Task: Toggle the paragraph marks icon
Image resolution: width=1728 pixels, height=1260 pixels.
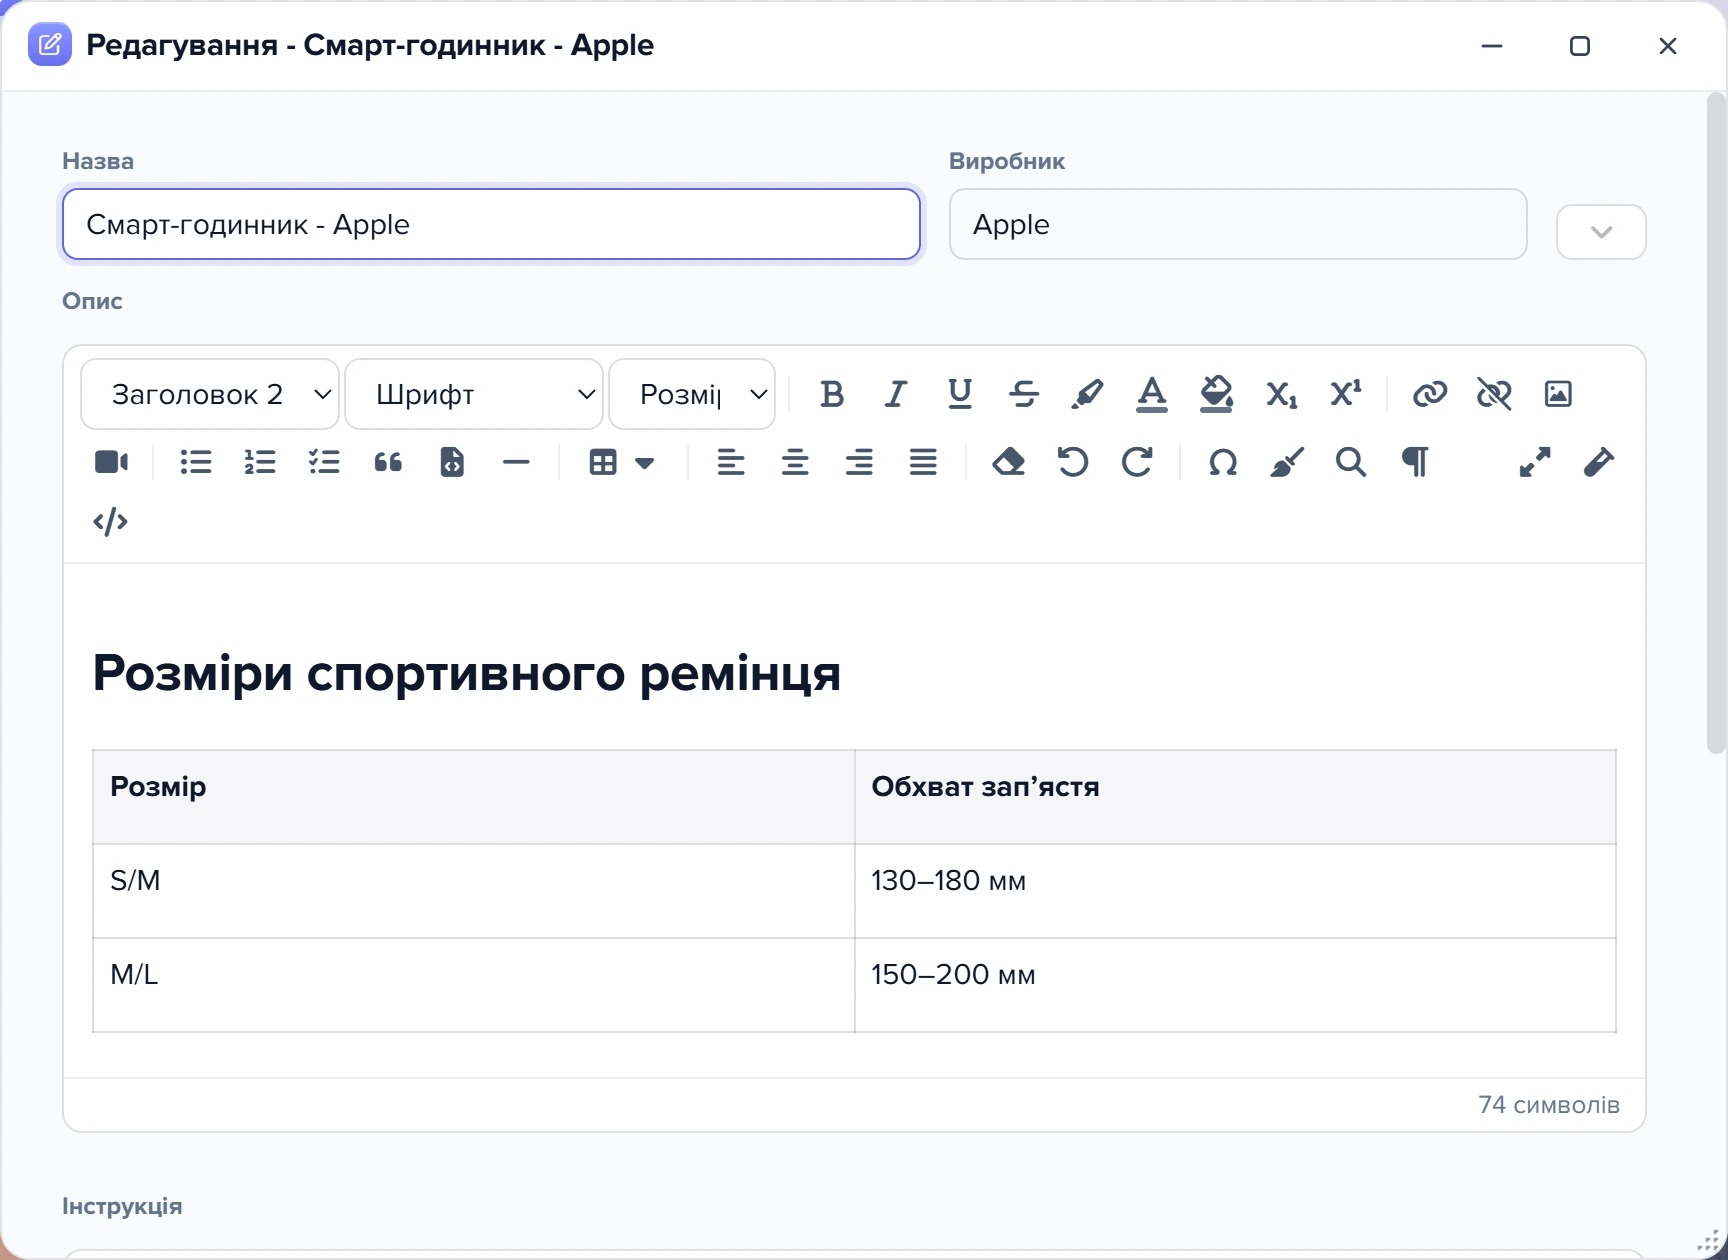Action: click(x=1414, y=462)
